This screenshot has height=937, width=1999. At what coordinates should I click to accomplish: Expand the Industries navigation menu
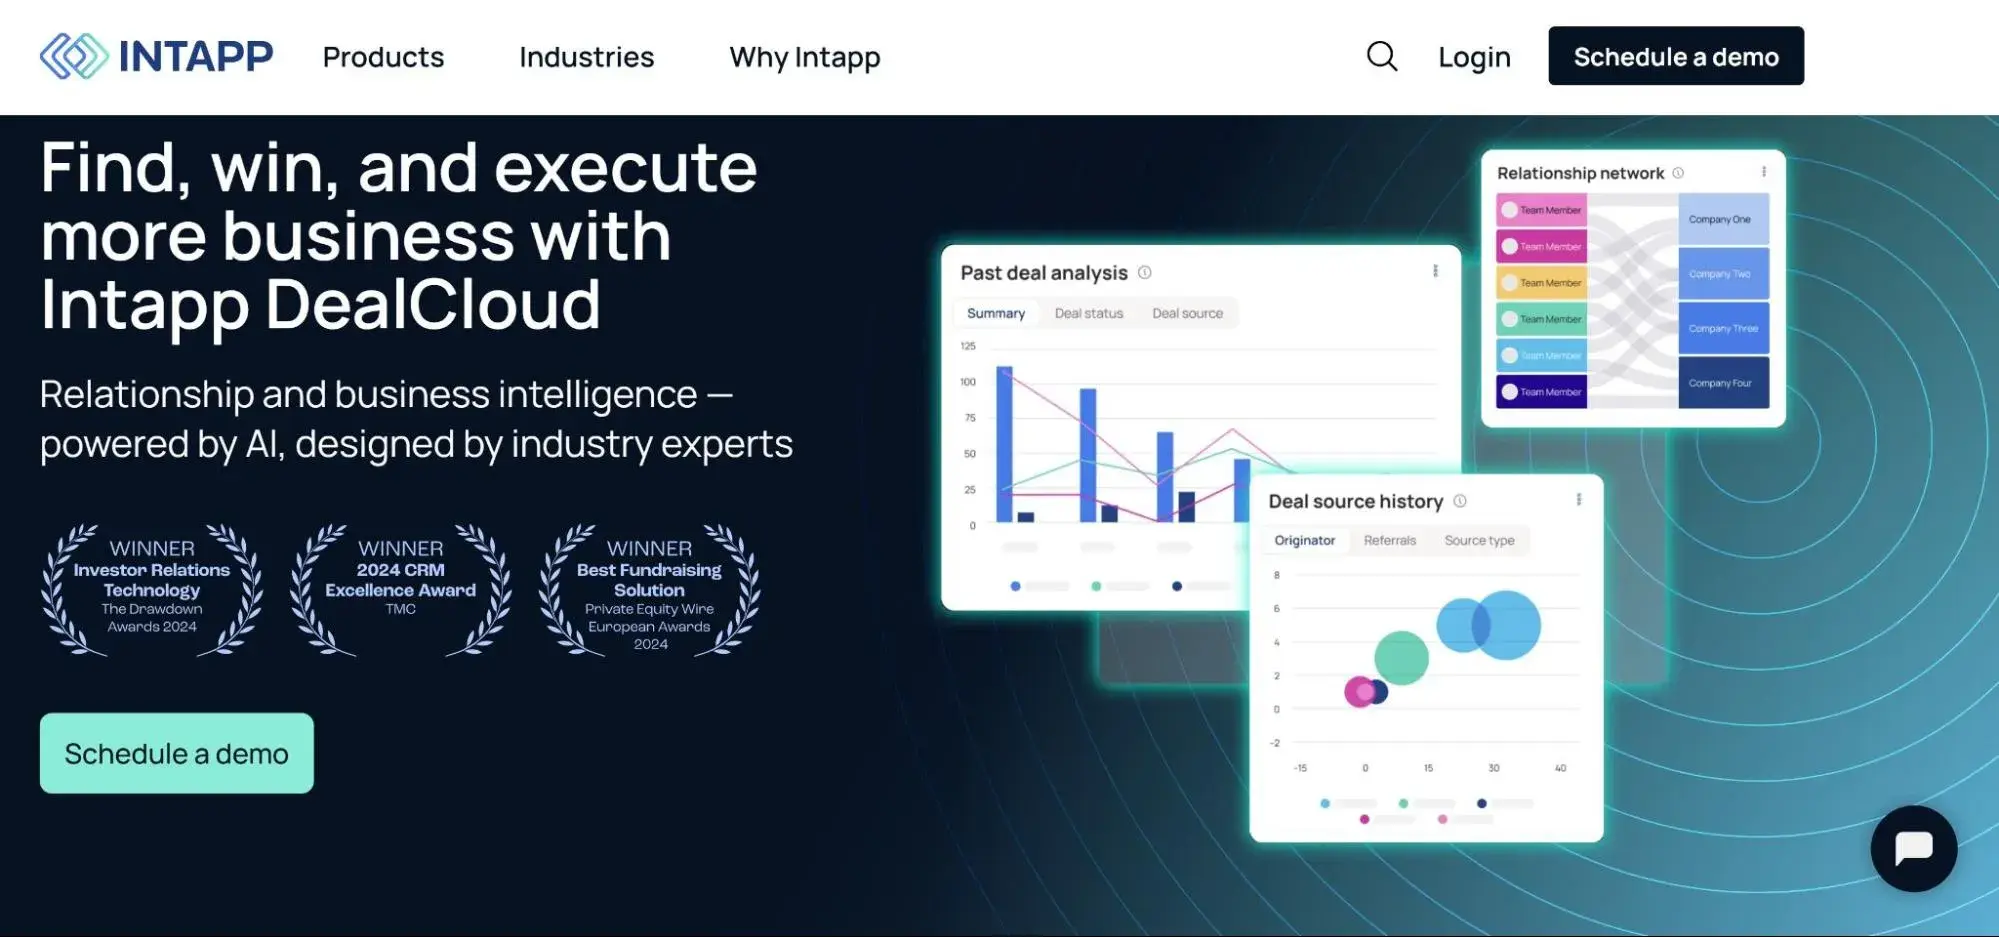pos(586,57)
